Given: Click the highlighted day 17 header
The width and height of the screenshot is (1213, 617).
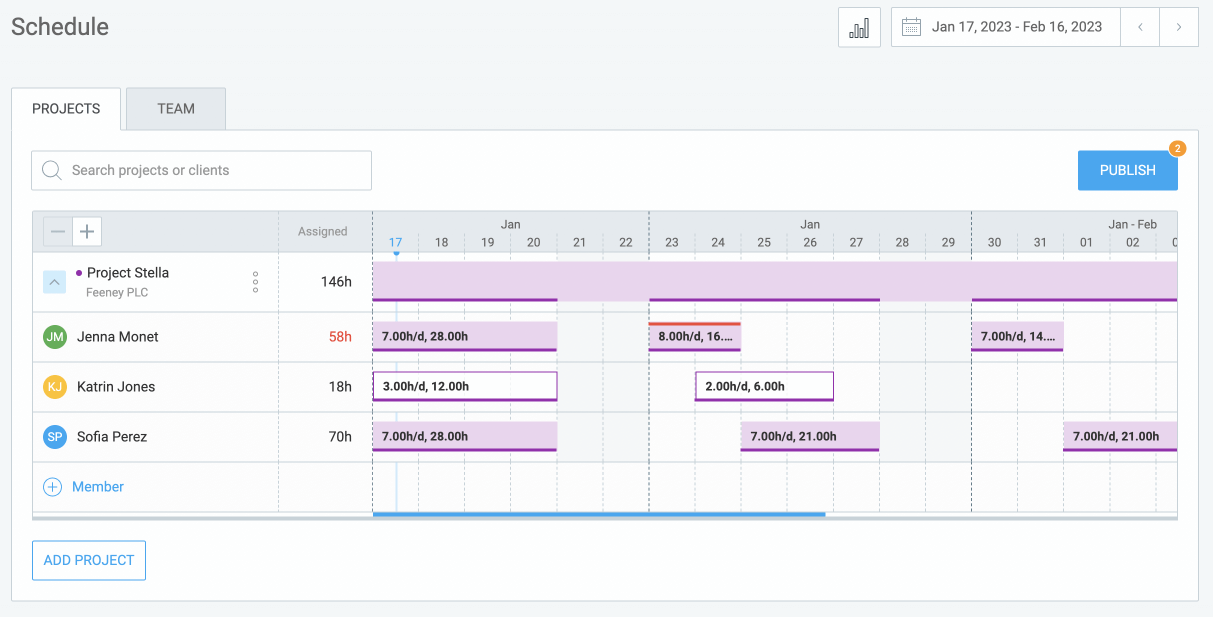Looking at the screenshot, I should 396,242.
